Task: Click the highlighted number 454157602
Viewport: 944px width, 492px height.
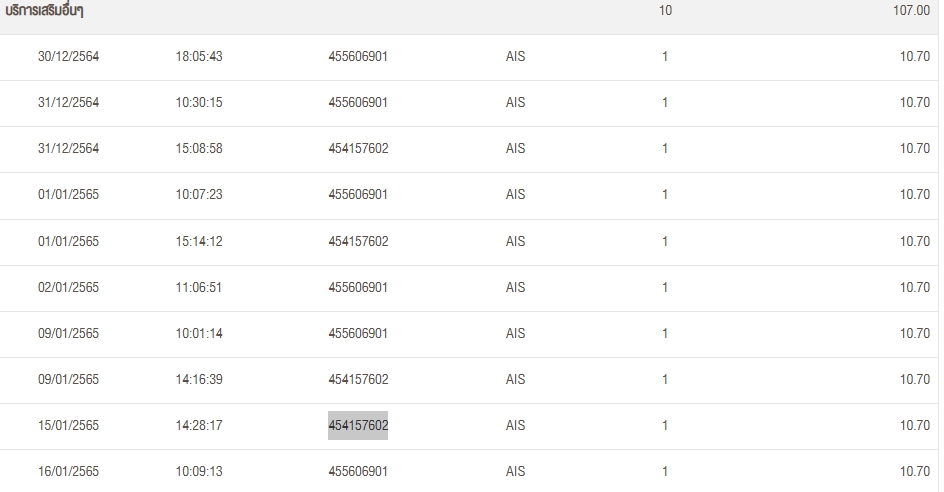Action: pyautogui.click(x=358, y=425)
